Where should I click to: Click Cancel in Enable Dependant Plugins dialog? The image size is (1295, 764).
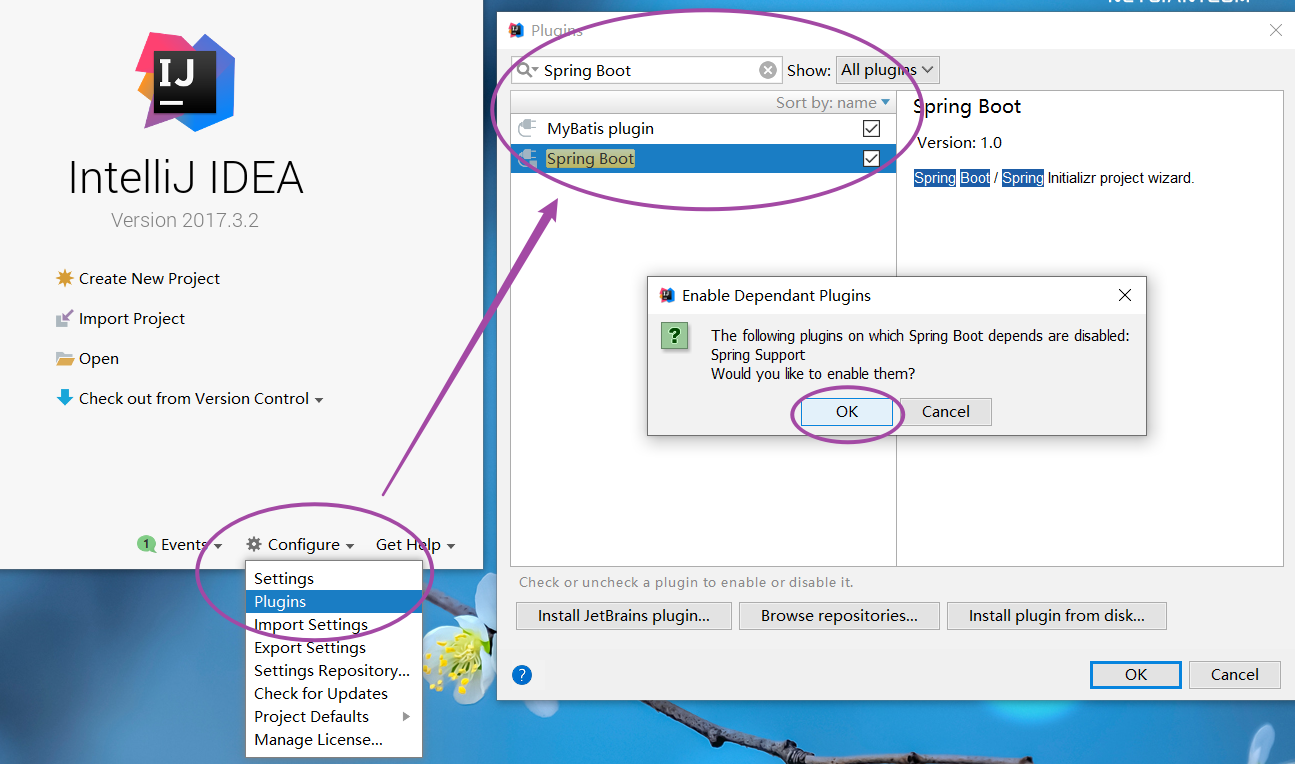[x=946, y=411]
